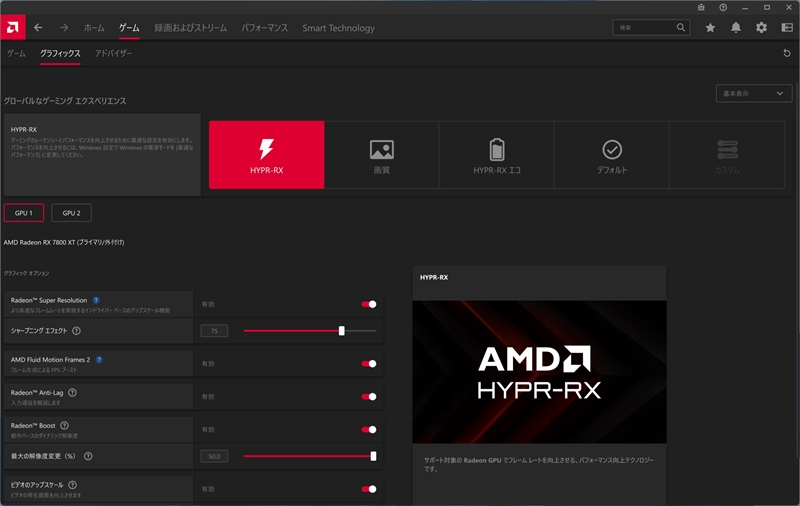Open the sidebar panel icon at top right
The image size is (800, 506).
787,28
